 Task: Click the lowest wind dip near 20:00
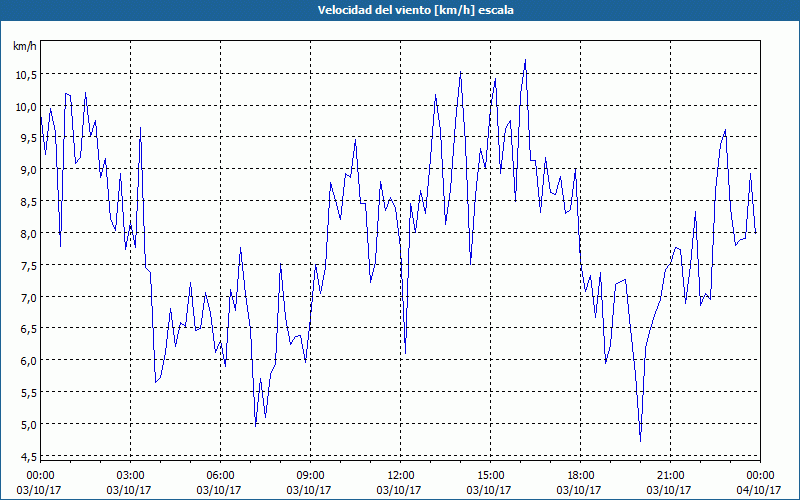click(640, 441)
